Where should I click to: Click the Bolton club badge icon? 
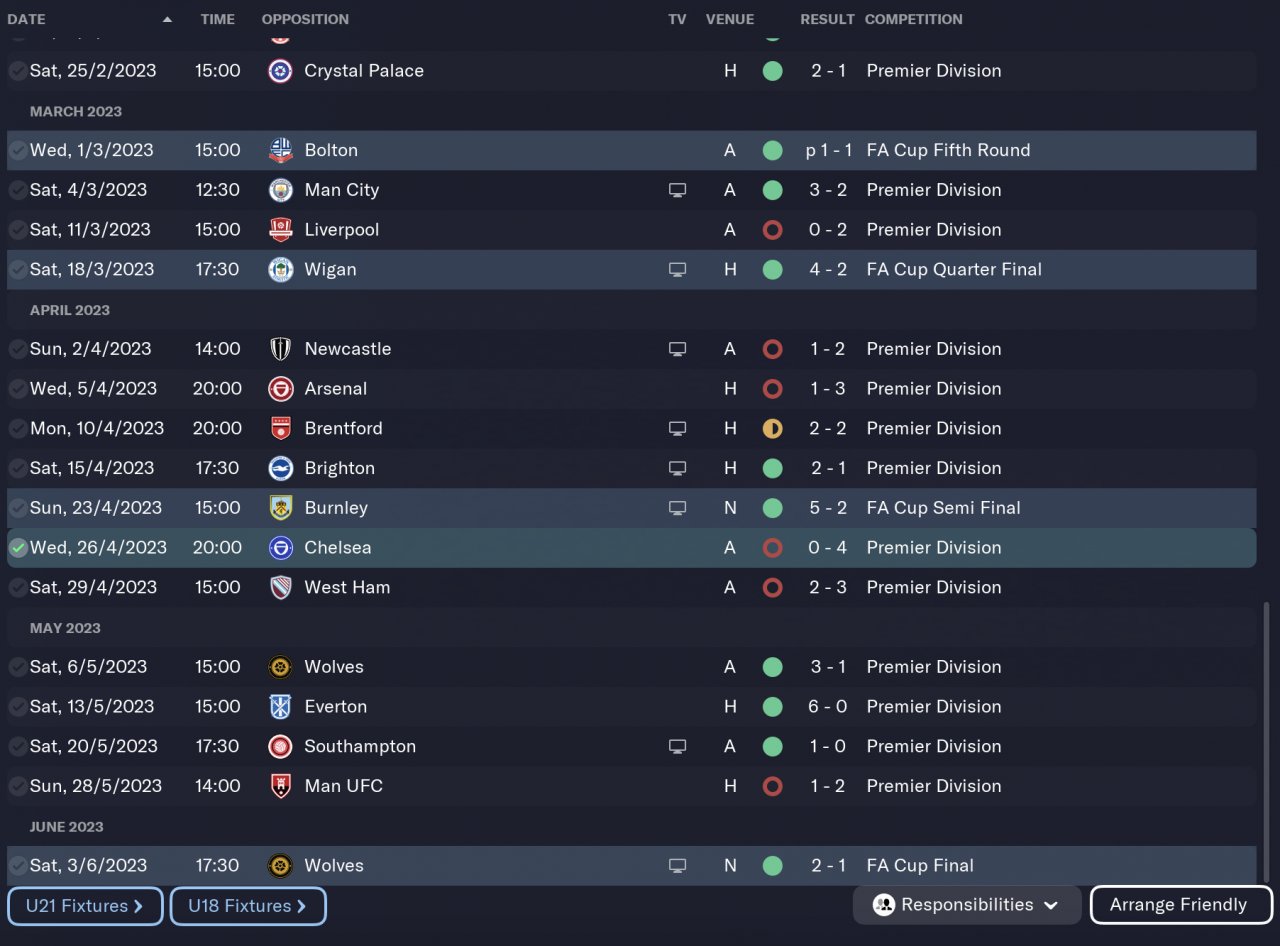281,150
